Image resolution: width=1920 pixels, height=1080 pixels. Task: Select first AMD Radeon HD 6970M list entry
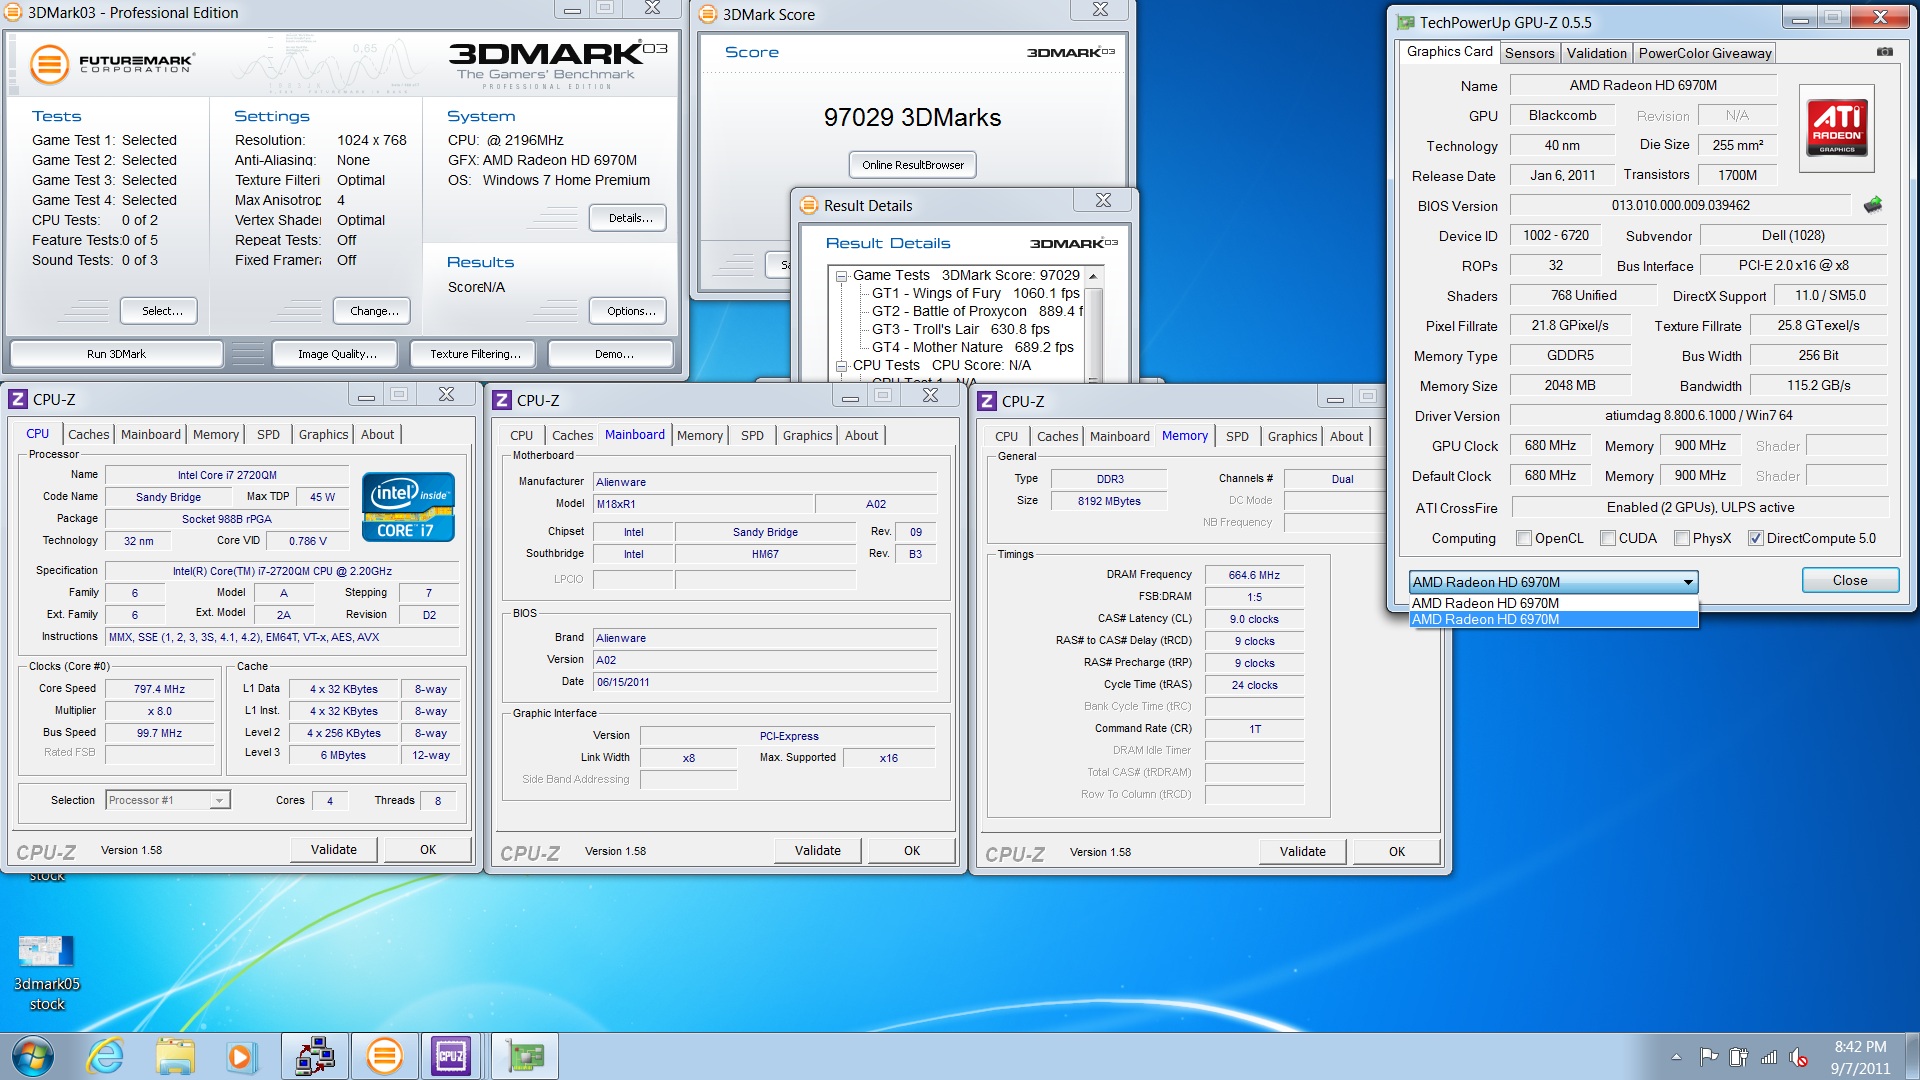pyautogui.click(x=1553, y=603)
